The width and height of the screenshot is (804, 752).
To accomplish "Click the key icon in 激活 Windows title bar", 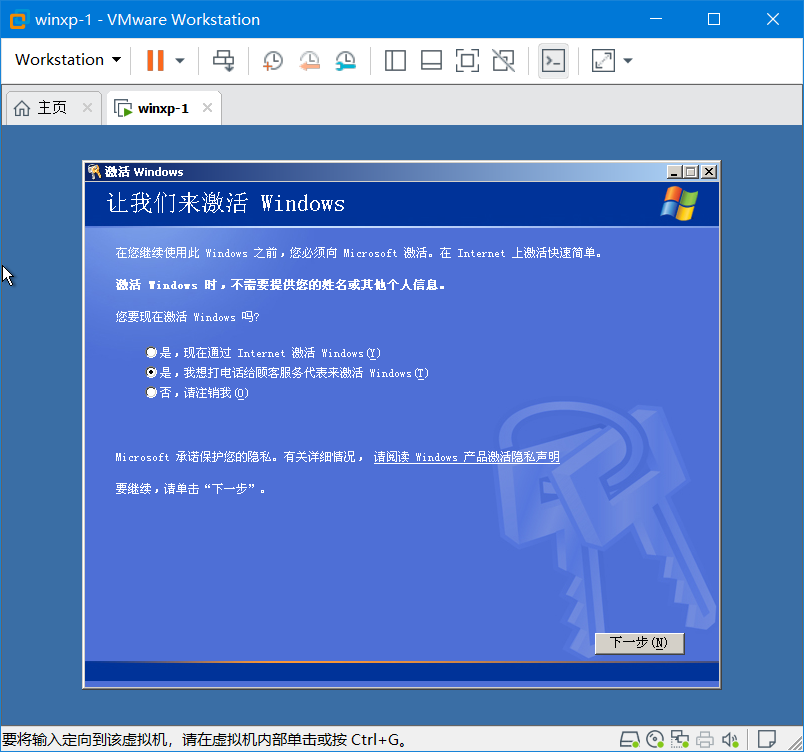I will pos(94,172).
